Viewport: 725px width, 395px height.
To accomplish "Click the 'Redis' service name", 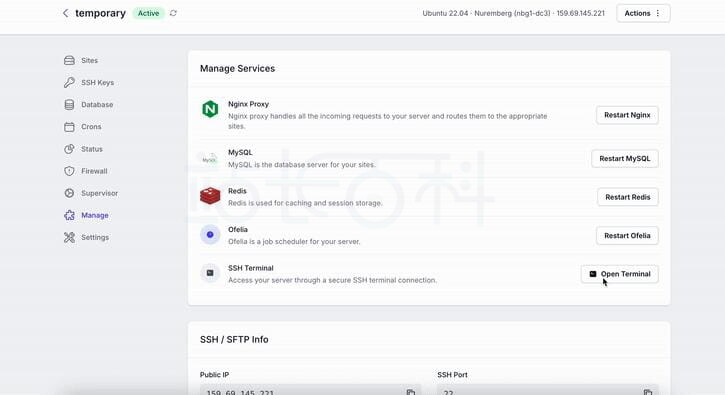I will (237, 191).
